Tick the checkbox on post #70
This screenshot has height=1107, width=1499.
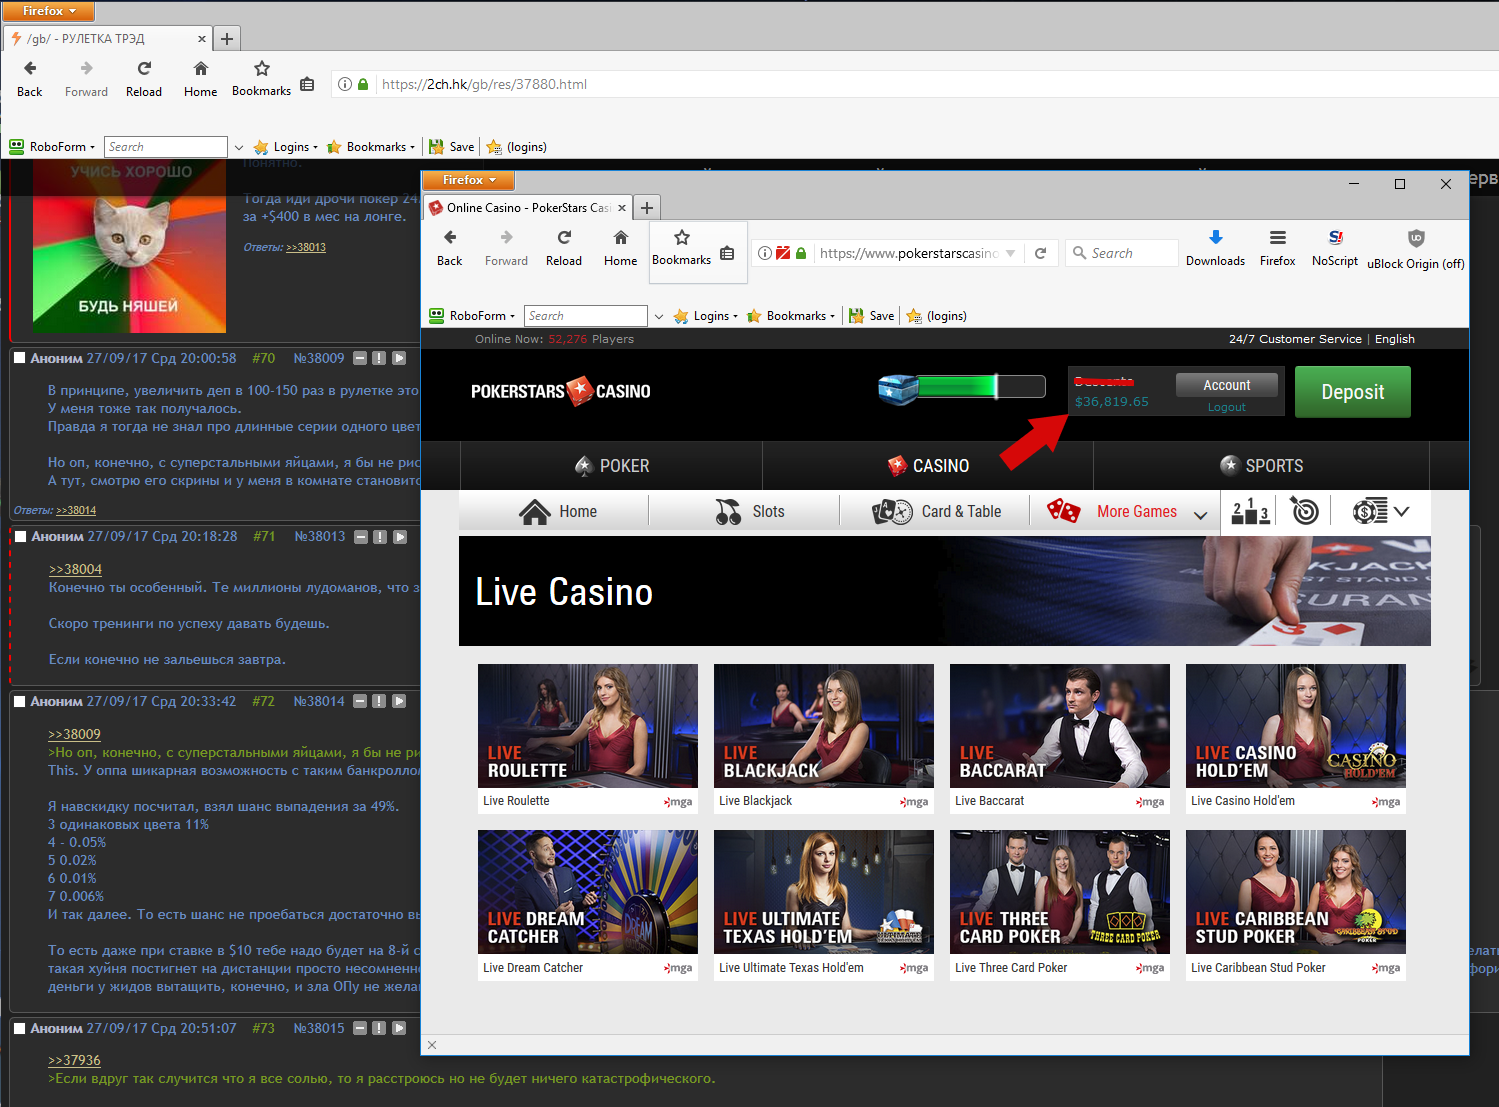[19, 358]
